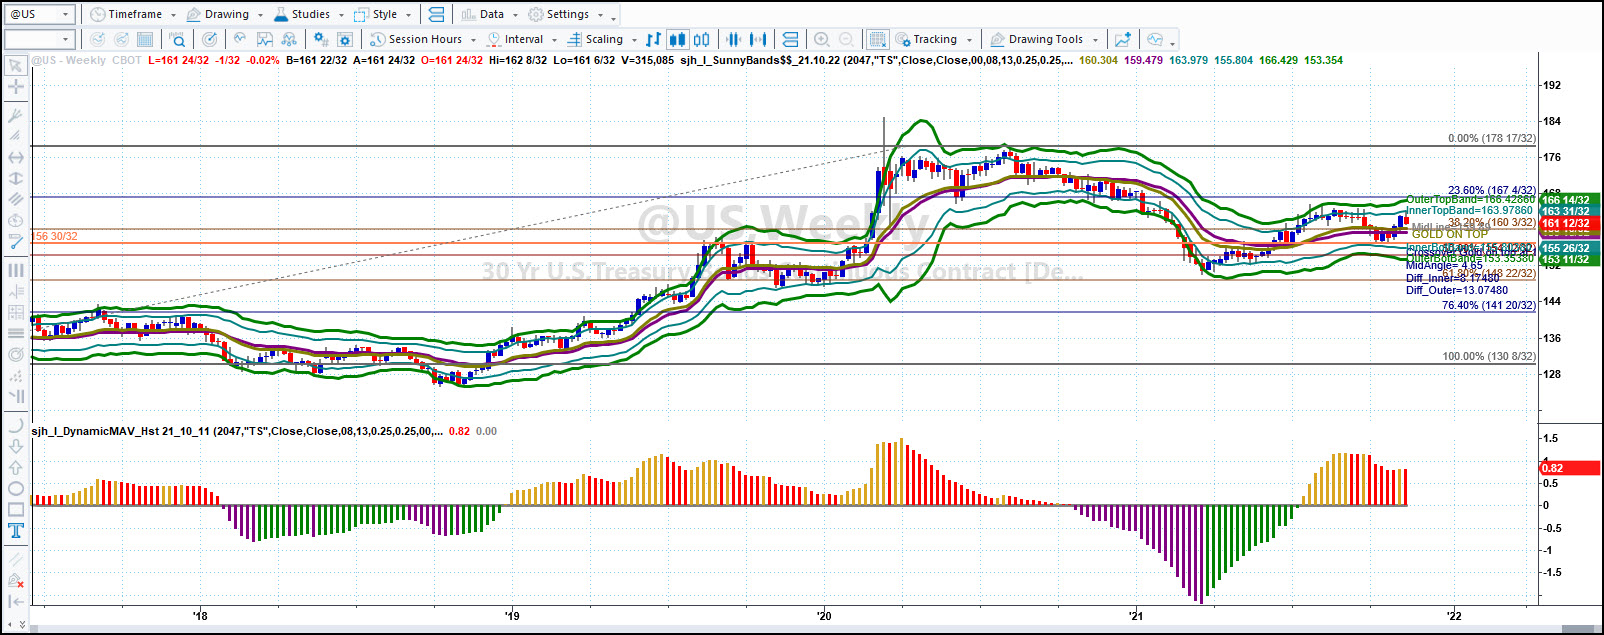Click the 100.00% (130 8/32) Fibonacci label
The image size is (1604, 635).
(x=1489, y=356)
